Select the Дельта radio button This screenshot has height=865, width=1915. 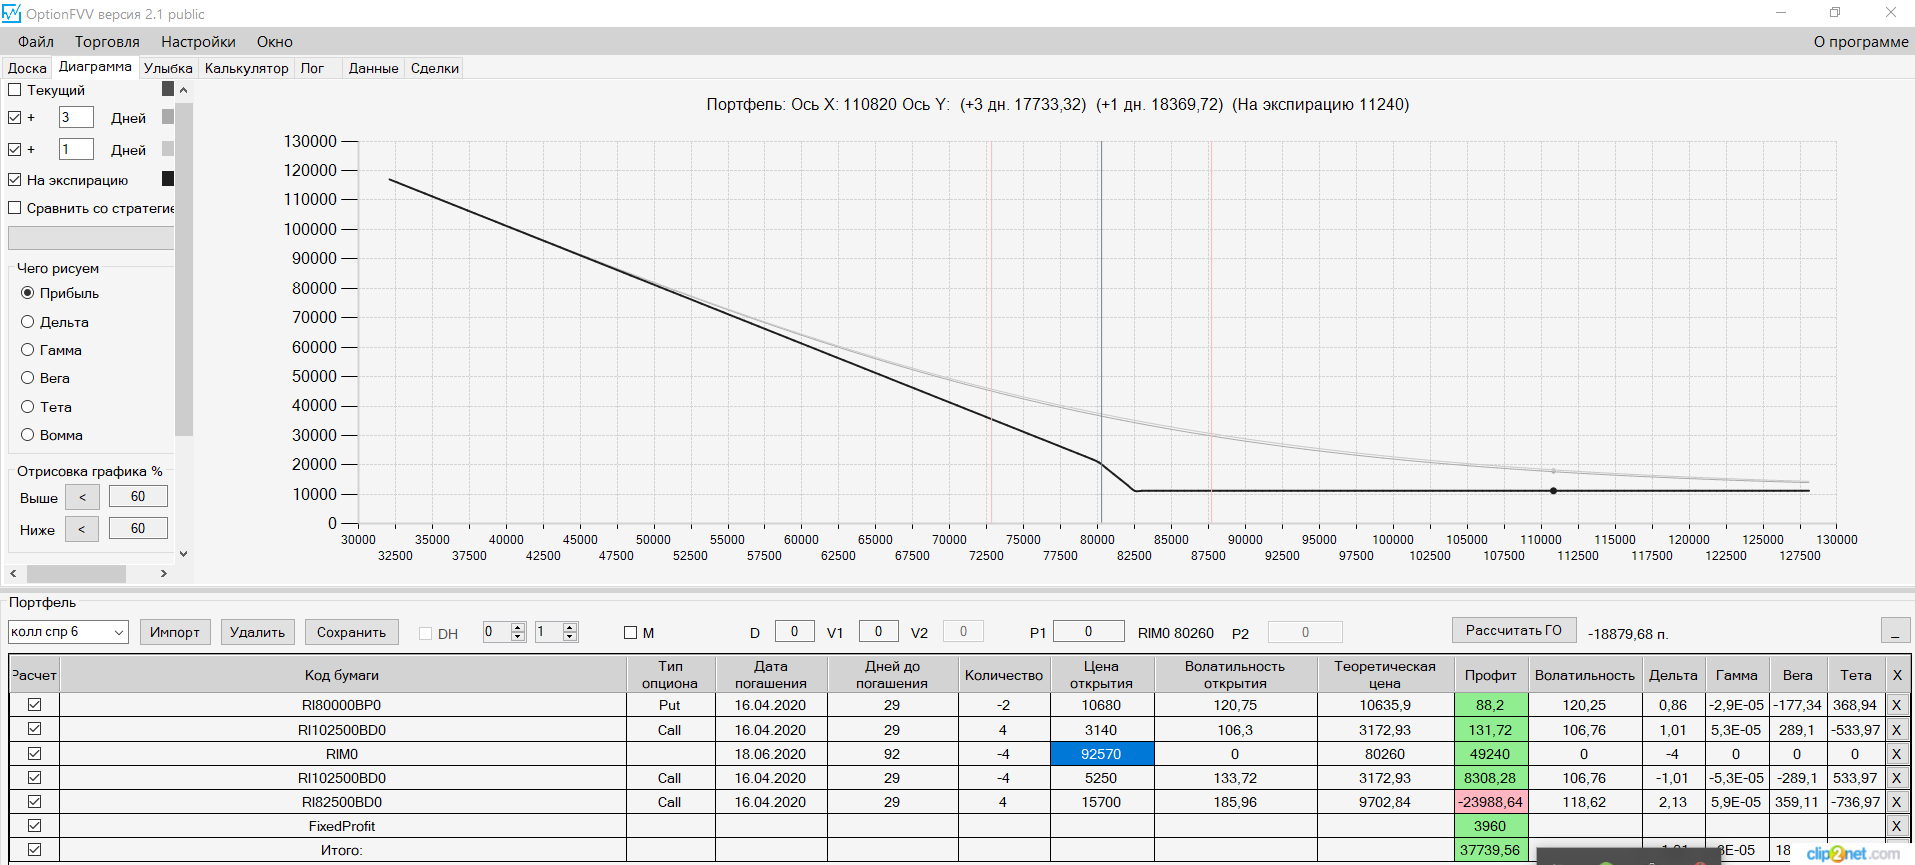click(28, 322)
